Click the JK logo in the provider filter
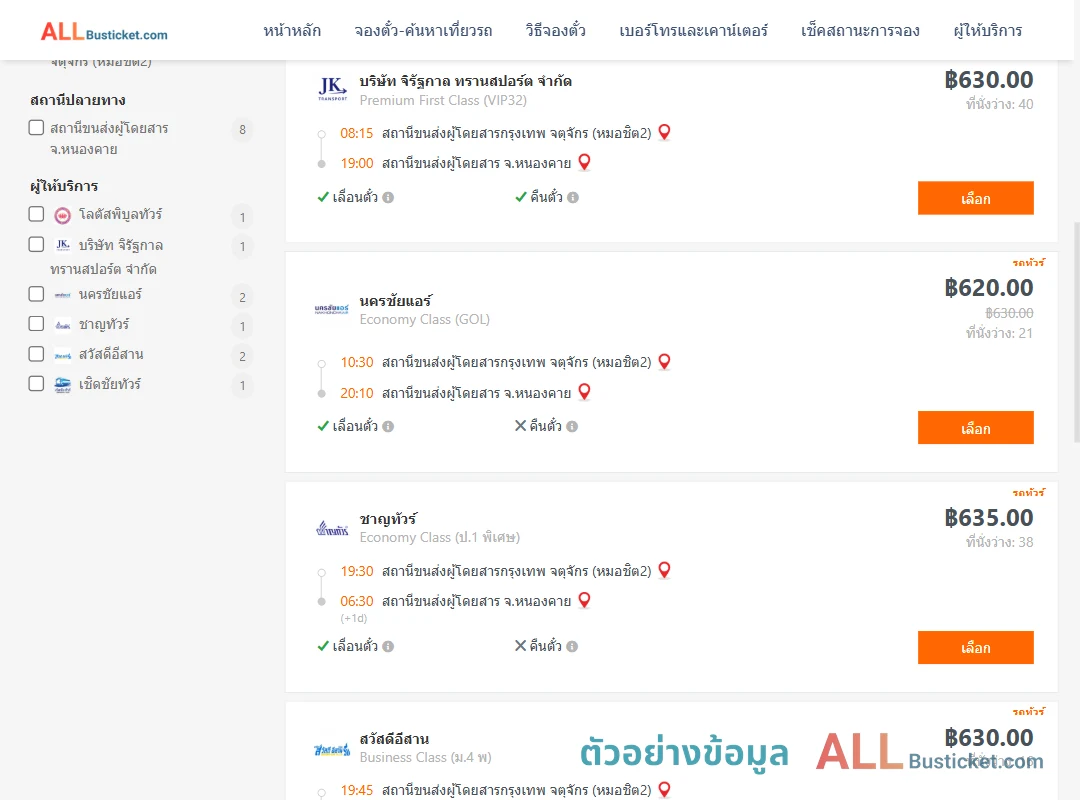The height and width of the screenshot is (800, 1080). click(63, 245)
